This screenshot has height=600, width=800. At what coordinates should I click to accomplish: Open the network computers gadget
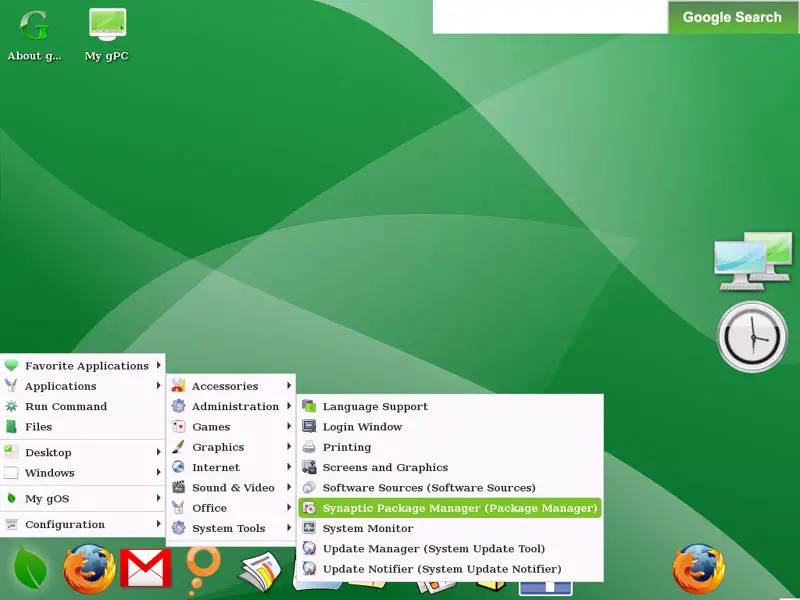click(x=752, y=261)
